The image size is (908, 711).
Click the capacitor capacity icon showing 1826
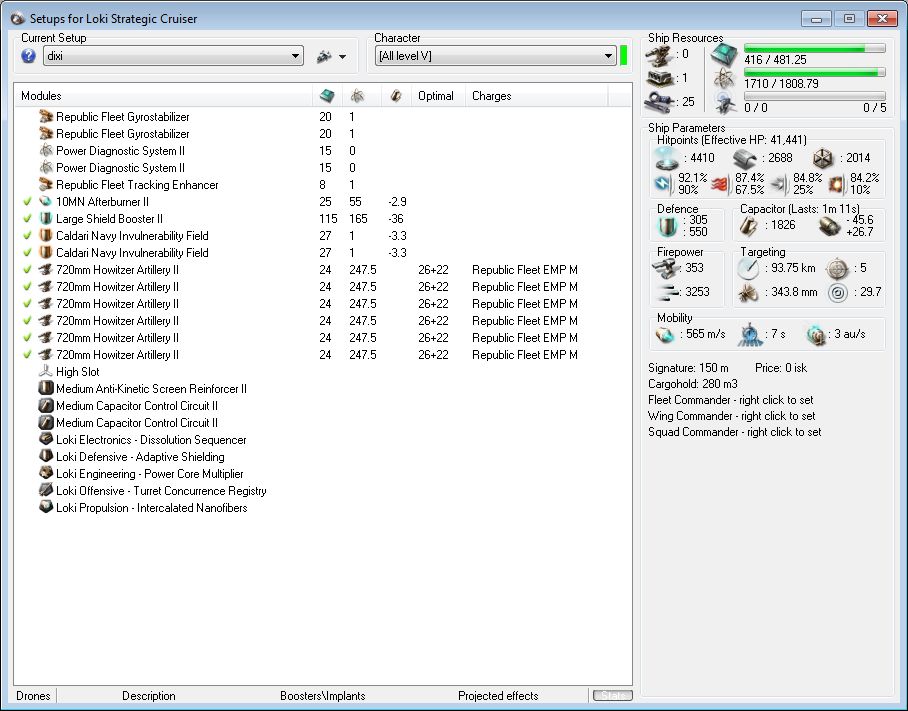748,226
